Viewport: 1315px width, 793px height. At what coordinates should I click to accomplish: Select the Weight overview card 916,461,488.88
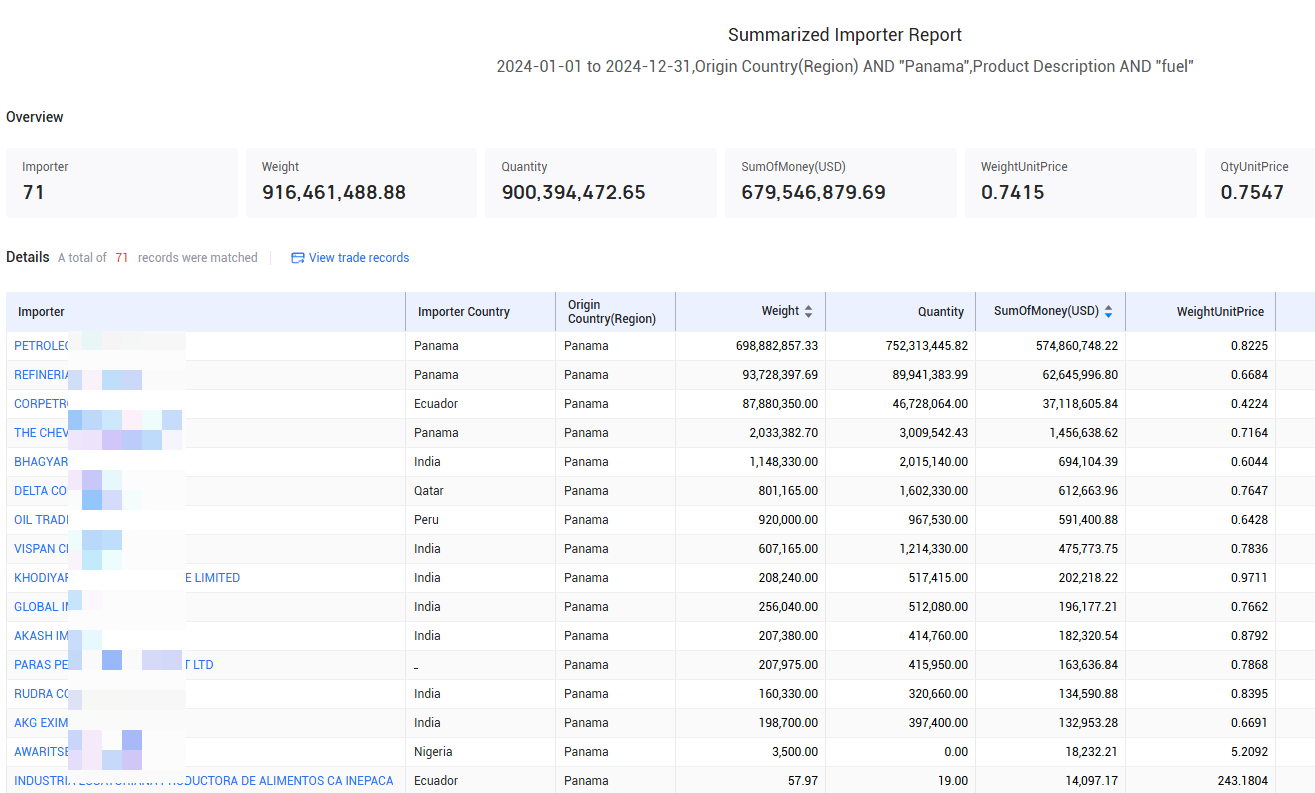[x=361, y=183]
